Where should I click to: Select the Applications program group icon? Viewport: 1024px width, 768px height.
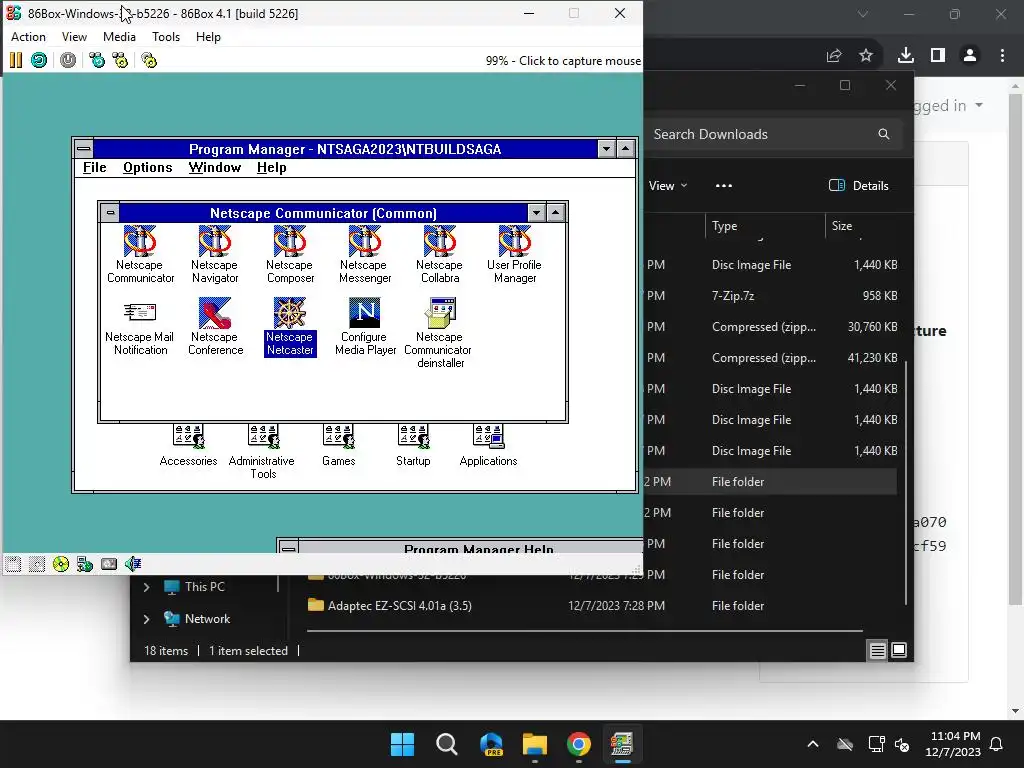tap(488, 445)
